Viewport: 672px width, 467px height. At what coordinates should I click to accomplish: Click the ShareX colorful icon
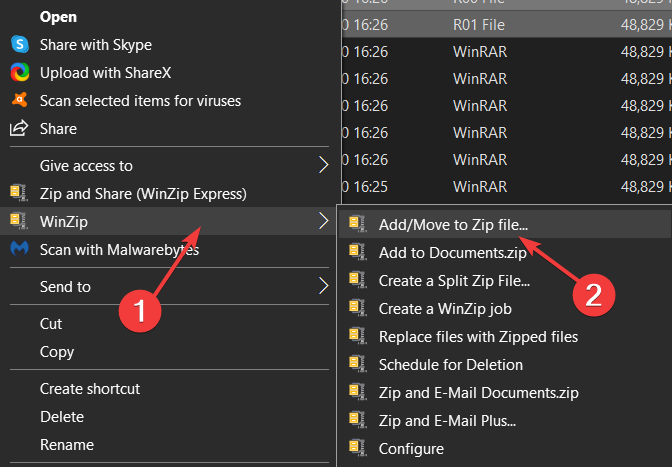tap(20, 72)
